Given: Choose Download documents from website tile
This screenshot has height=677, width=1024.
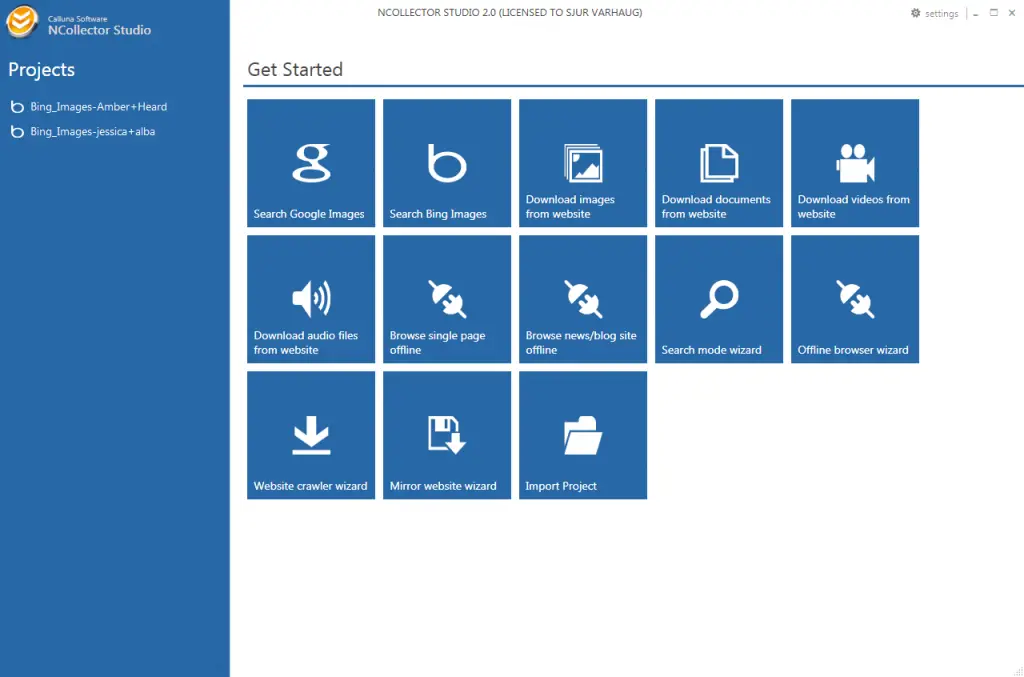Looking at the screenshot, I should [718, 163].
